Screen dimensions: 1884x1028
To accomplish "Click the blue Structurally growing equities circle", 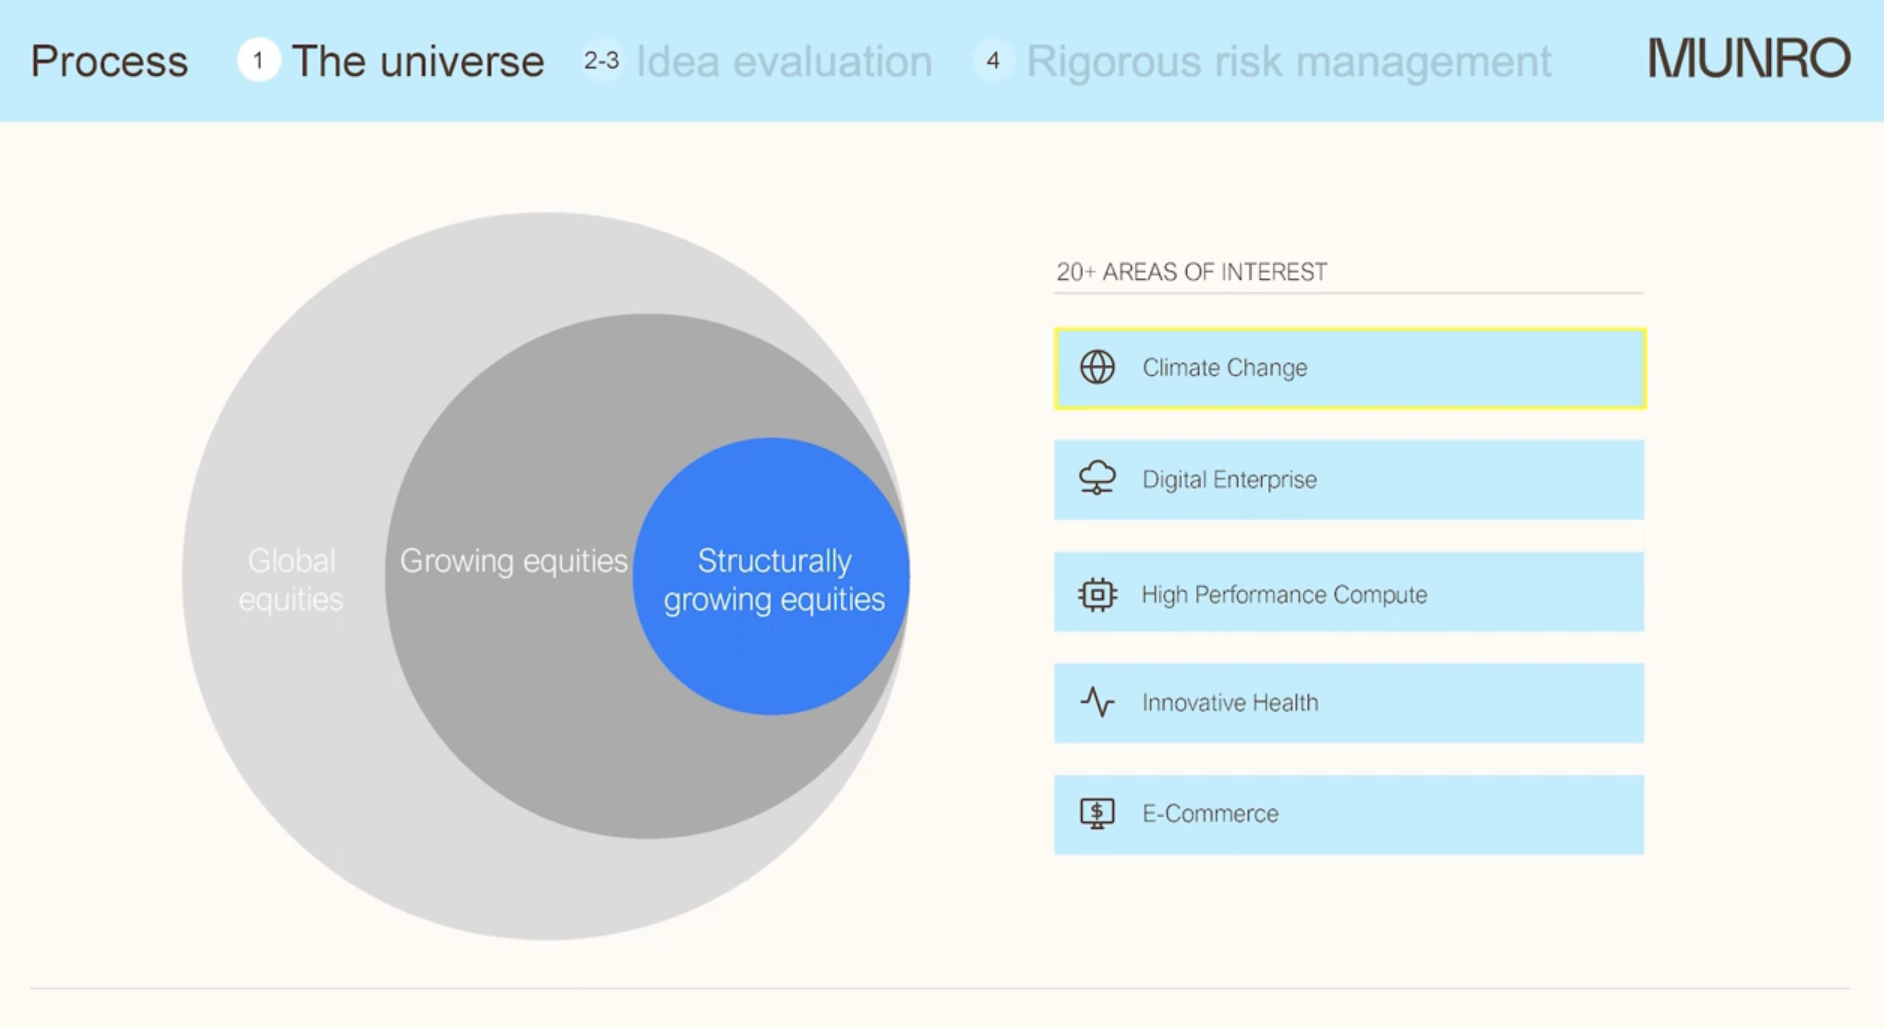I will [x=772, y=578].
